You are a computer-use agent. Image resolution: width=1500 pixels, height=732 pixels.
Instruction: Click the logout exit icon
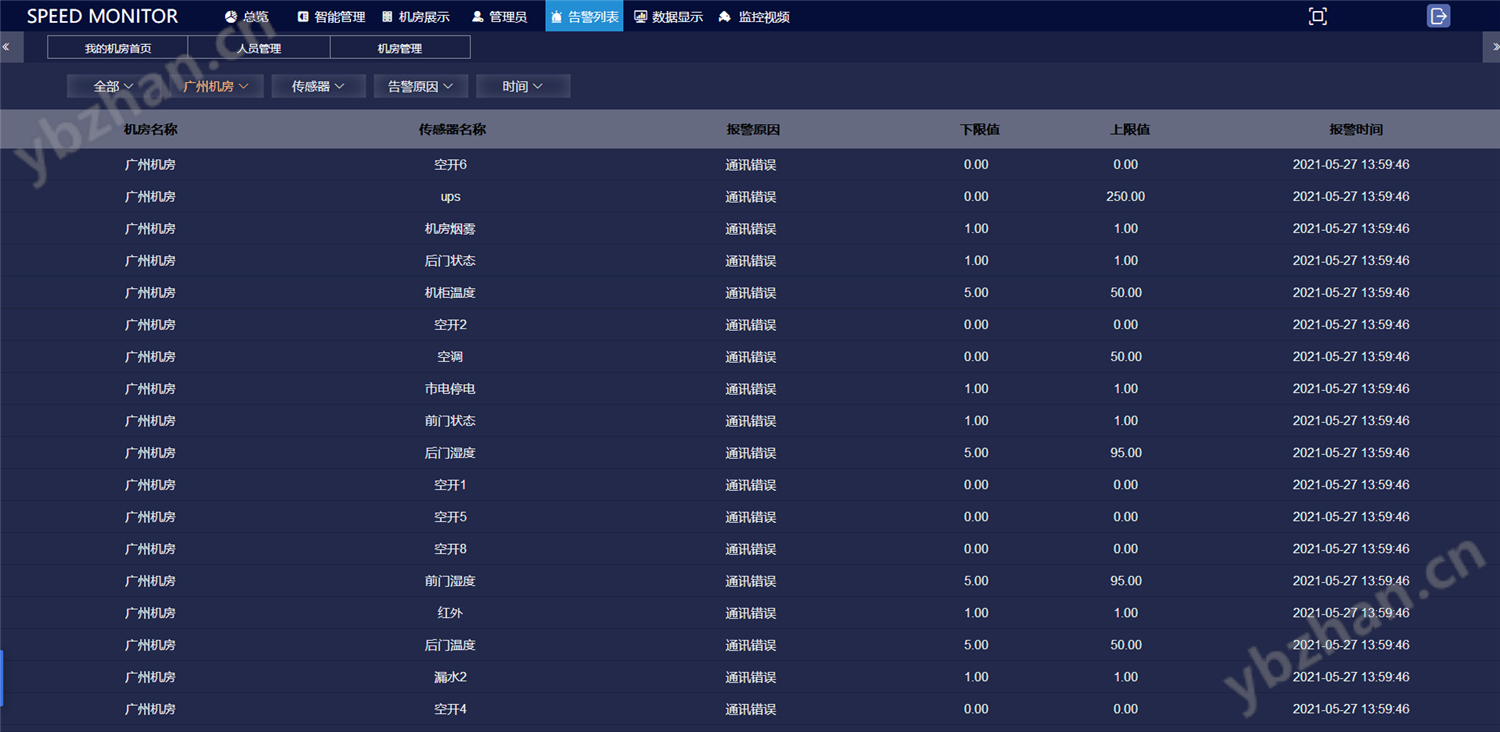[1438, 16]
